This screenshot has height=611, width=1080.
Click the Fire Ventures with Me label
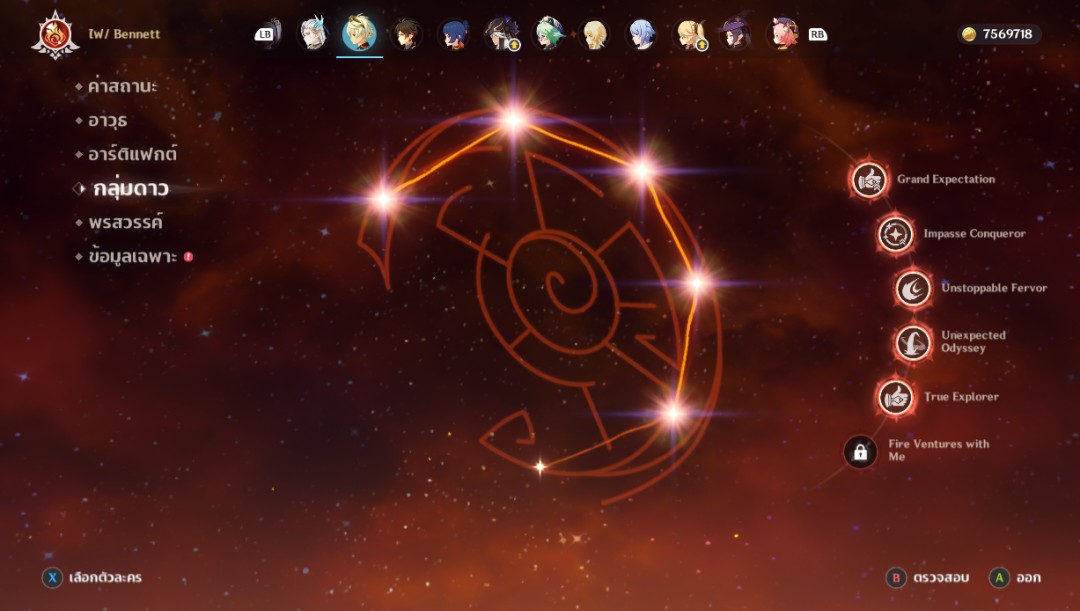[x=938, y=450]
